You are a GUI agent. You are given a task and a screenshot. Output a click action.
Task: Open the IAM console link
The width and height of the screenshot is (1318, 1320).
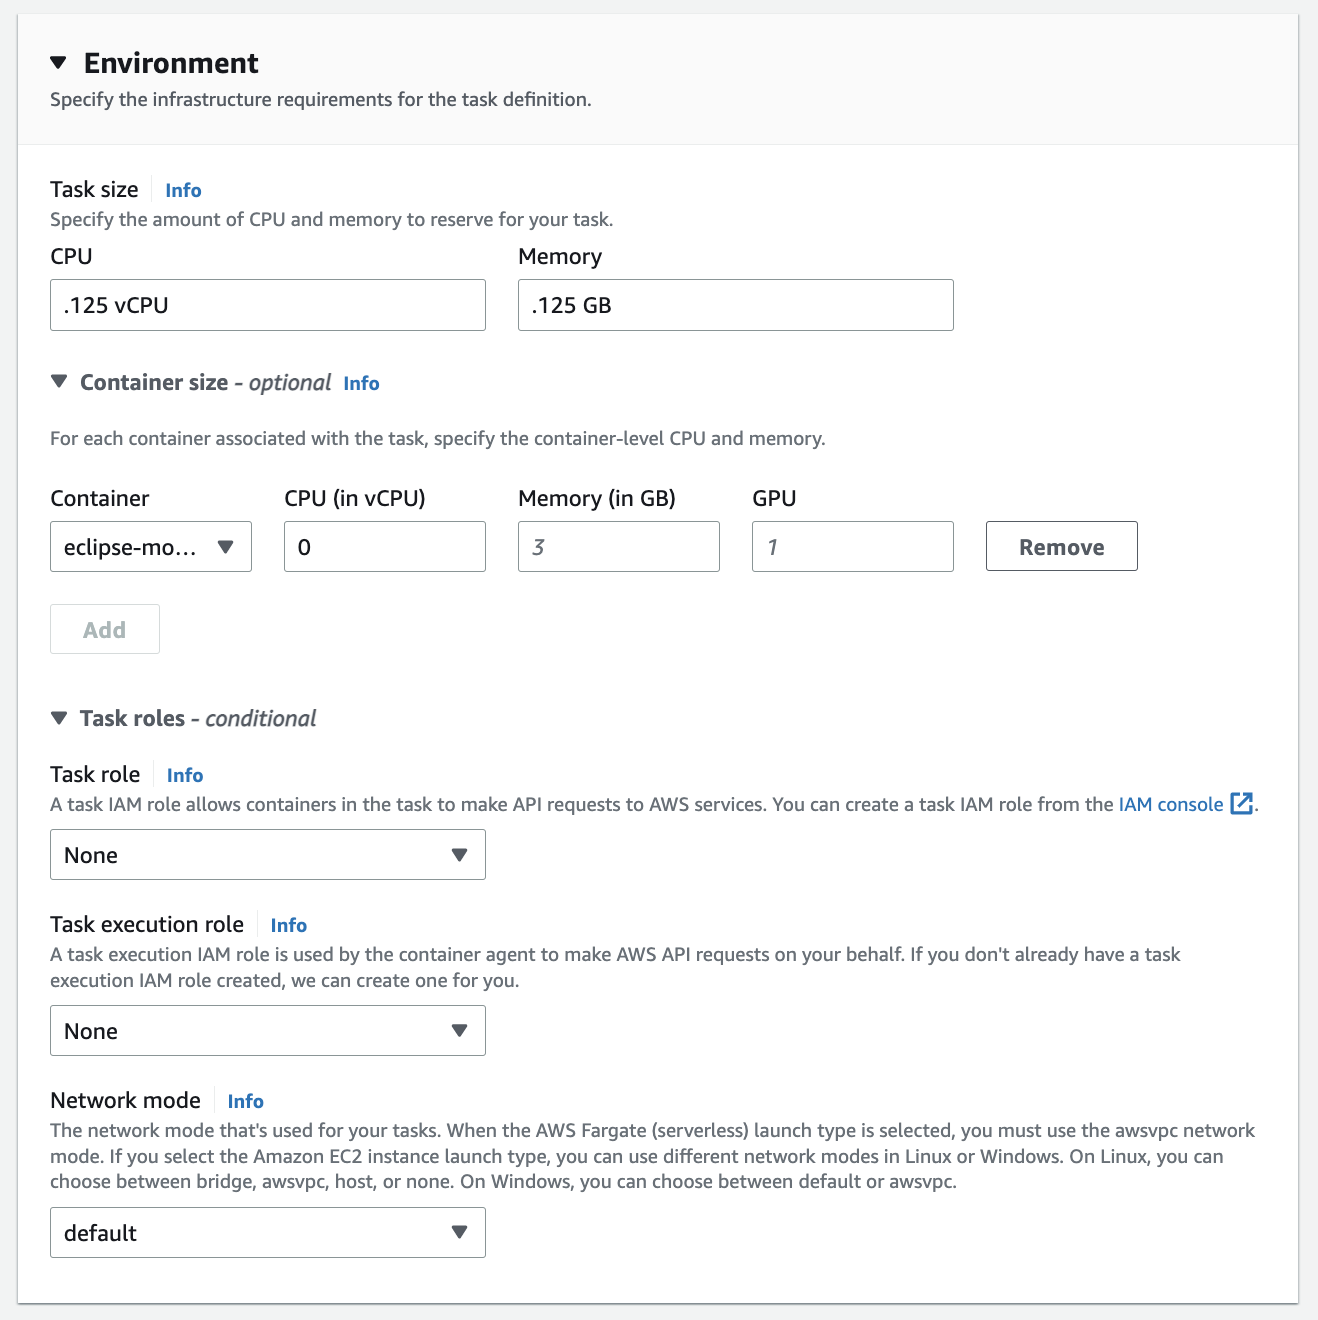pyautogui.click(x=1170, y=804)
